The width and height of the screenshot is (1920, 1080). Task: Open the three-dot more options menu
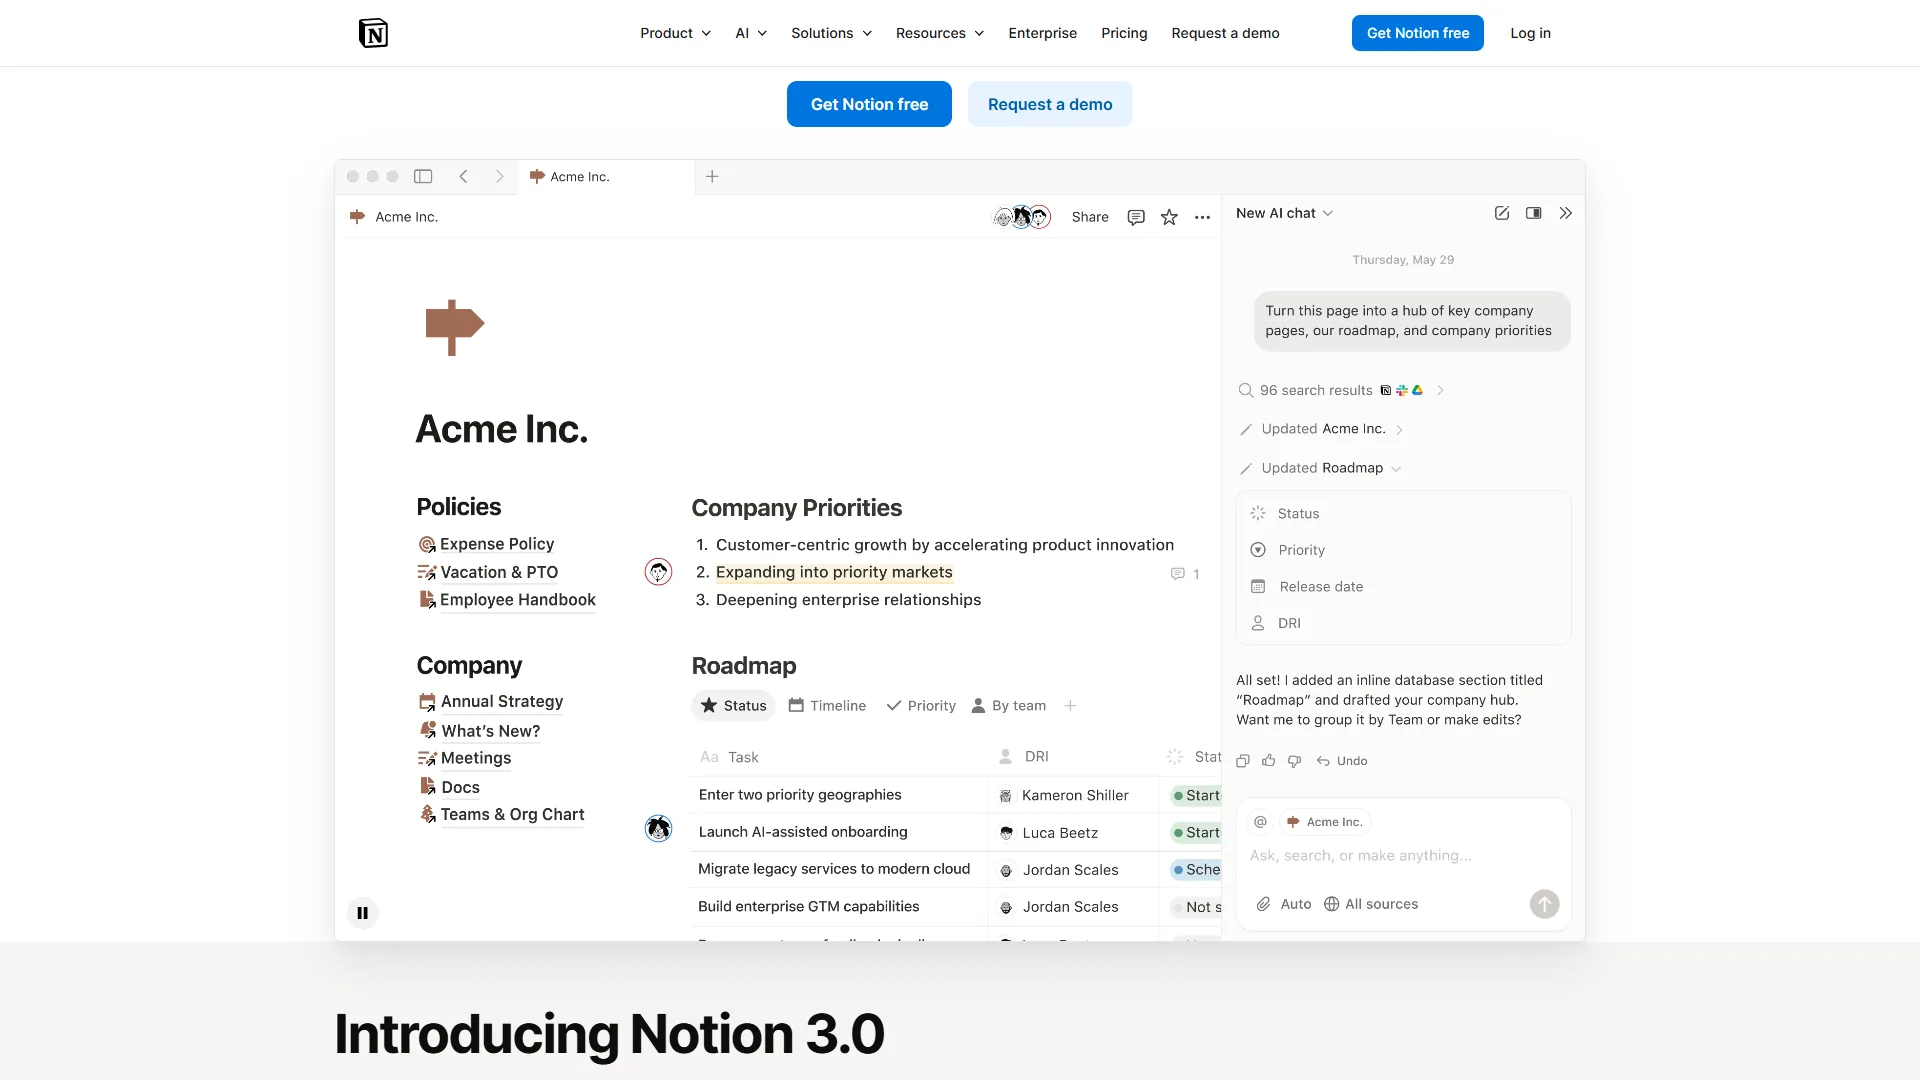(x=1202, y=217)
